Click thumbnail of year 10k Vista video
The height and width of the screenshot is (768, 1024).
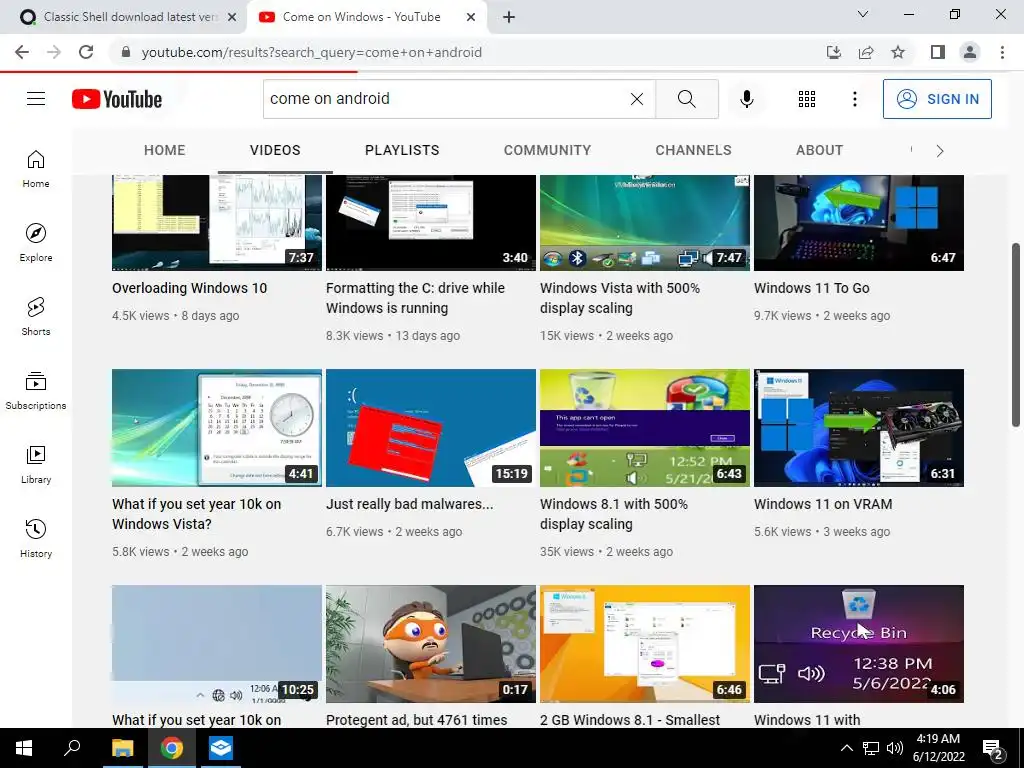[x=217, y=428]
